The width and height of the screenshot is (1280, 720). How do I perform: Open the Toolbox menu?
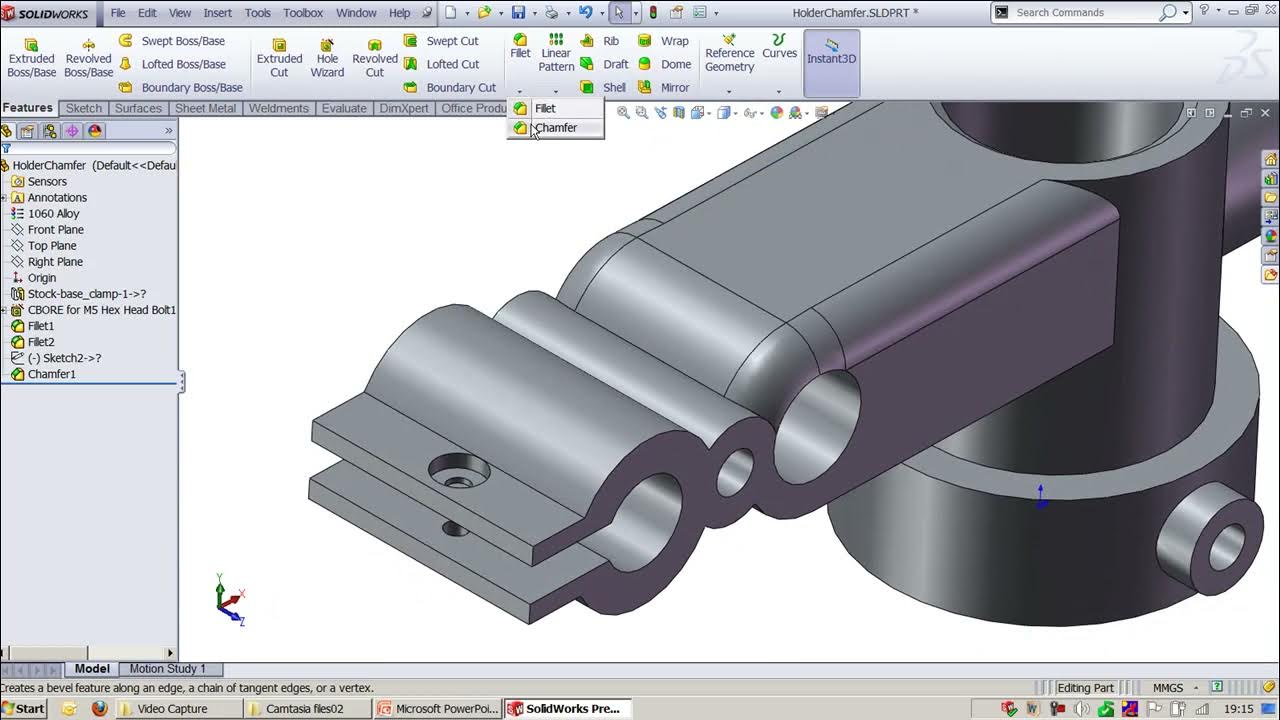point(303,13)
